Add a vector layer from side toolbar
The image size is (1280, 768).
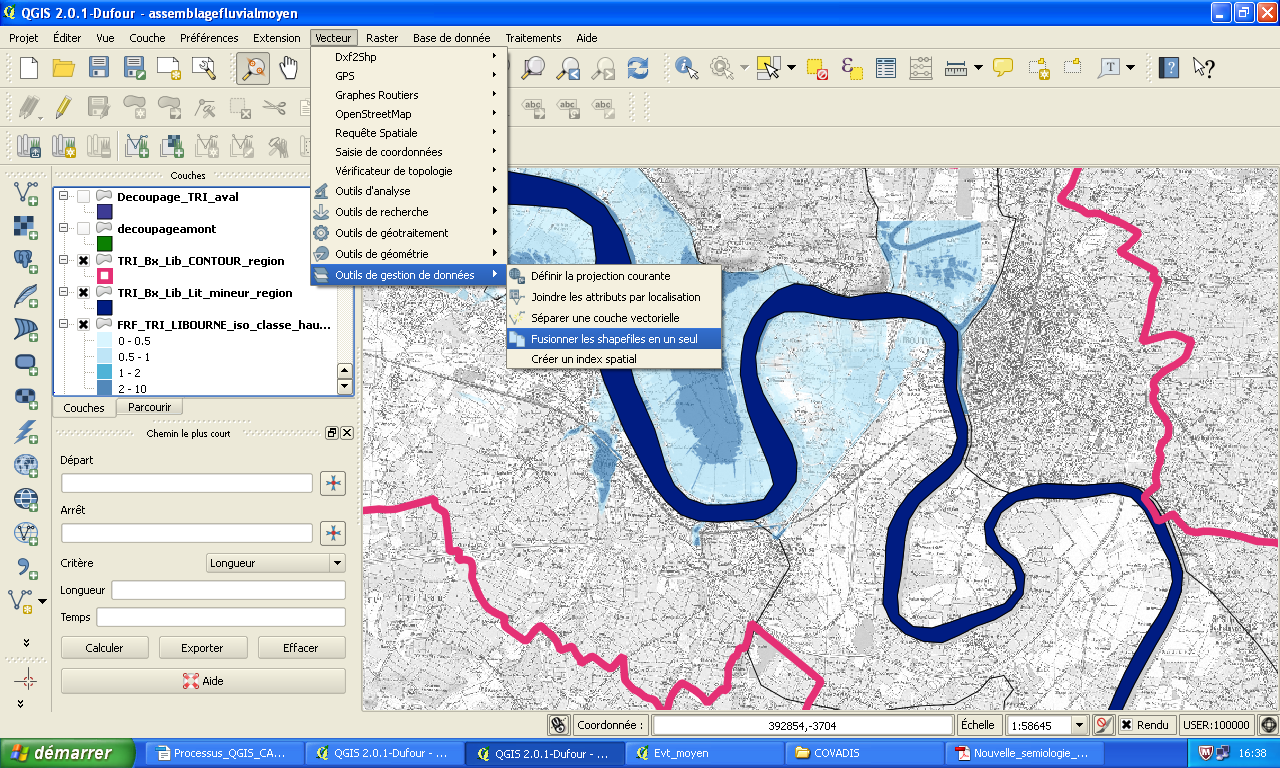click(x=26, y=193)
